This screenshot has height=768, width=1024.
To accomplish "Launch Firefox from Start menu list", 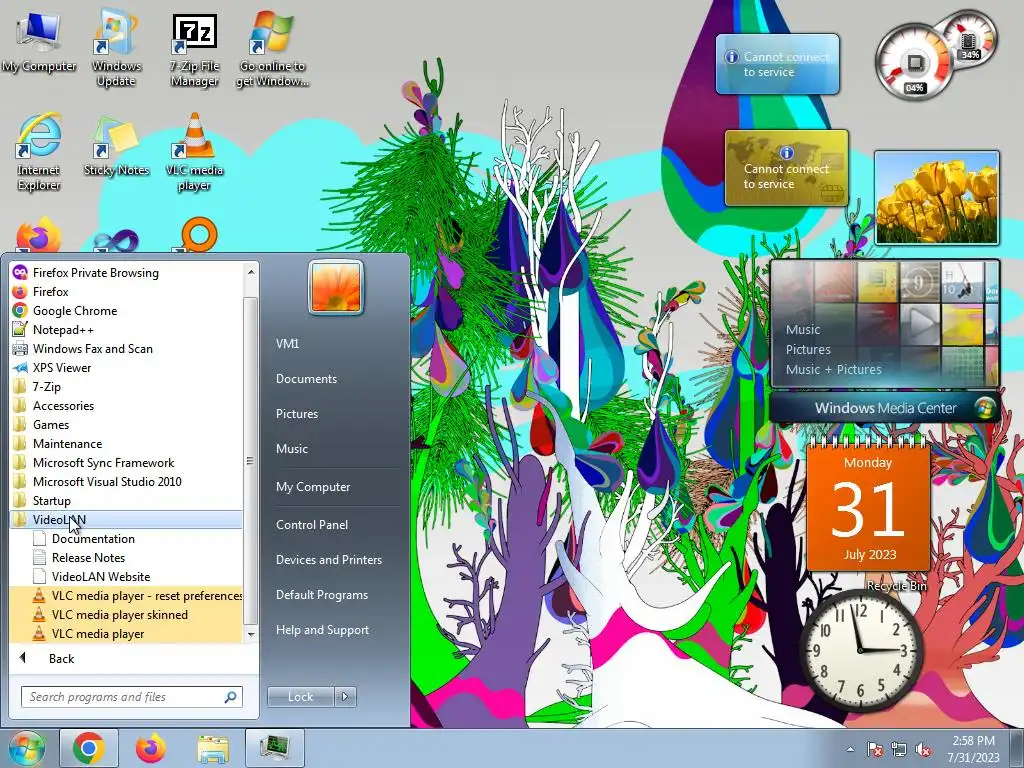I will [x=50, y=292].
